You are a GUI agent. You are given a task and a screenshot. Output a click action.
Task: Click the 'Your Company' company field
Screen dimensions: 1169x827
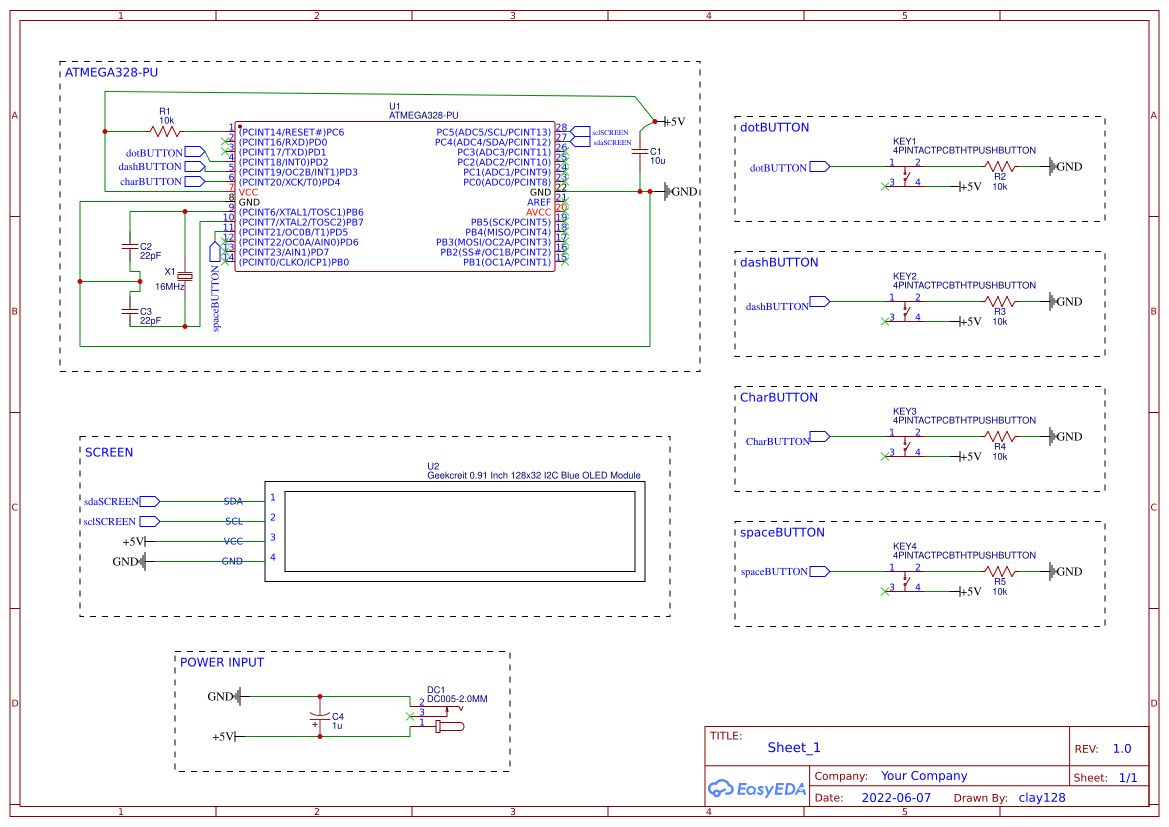coord(924,776)
